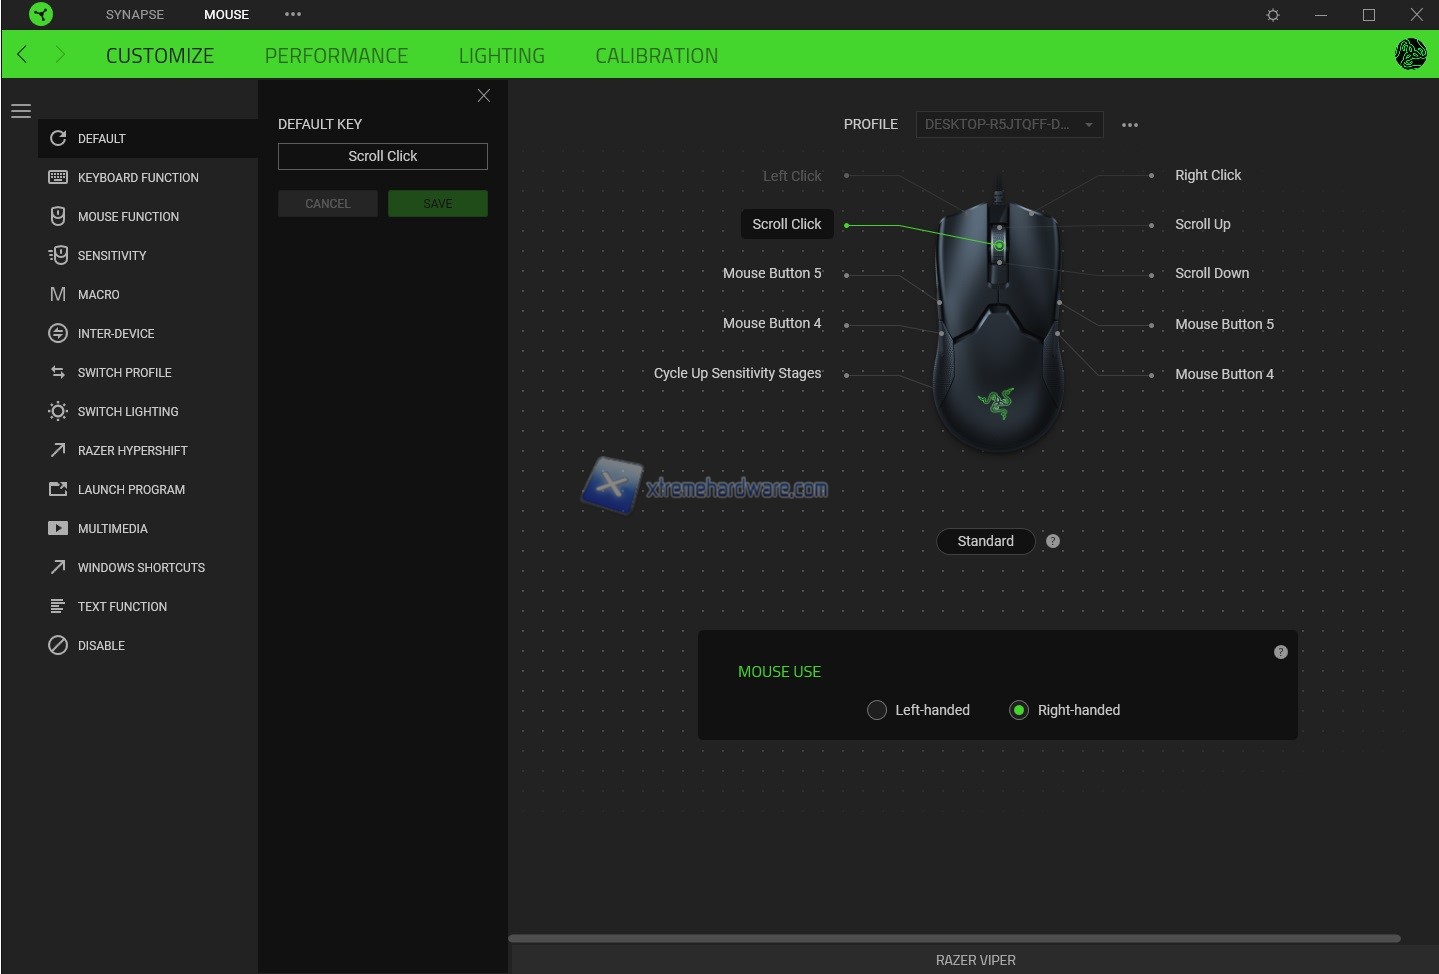Expand the Standard mode selector
1439x974 pixels.
point(985,541)
